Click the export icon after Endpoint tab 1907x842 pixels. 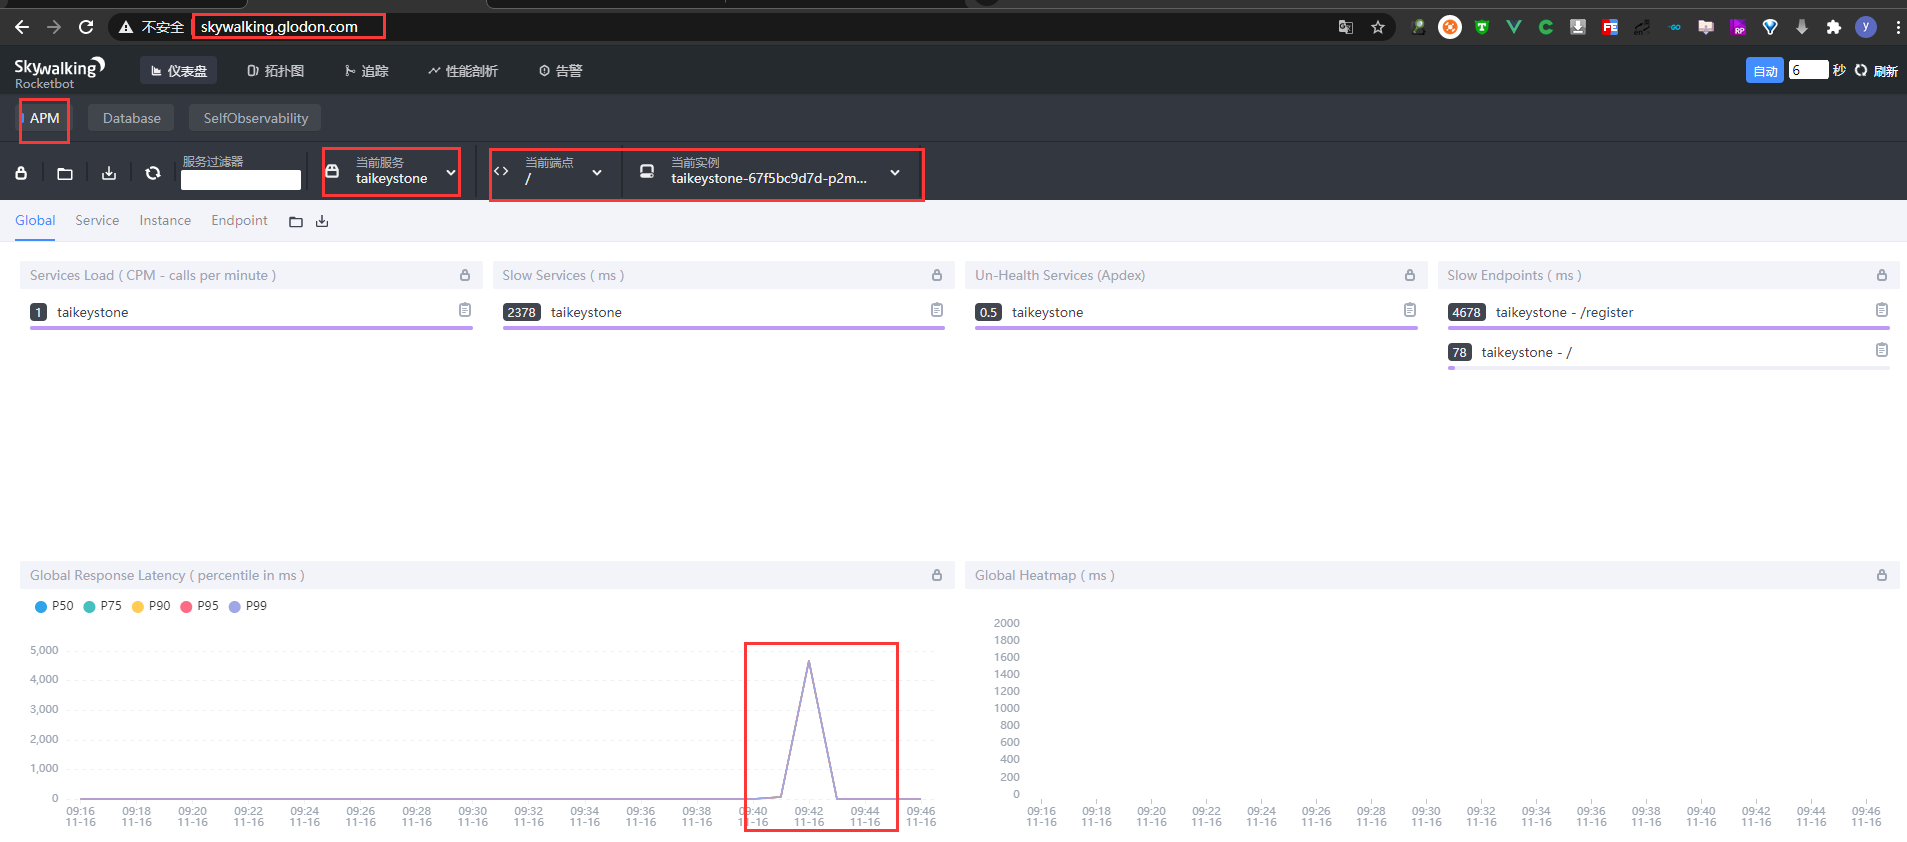pos(322,221)
